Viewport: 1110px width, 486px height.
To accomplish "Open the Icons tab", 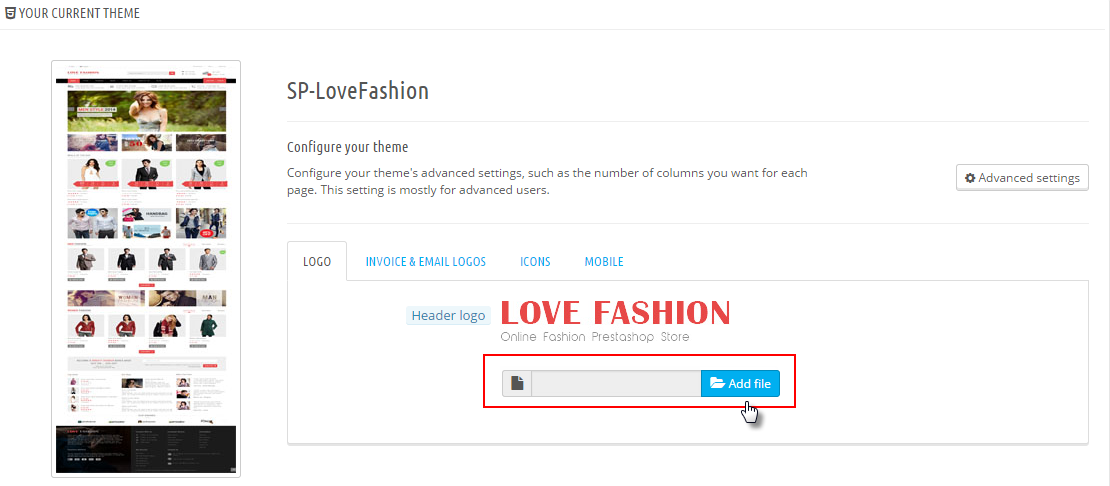I will pos(535,262).
